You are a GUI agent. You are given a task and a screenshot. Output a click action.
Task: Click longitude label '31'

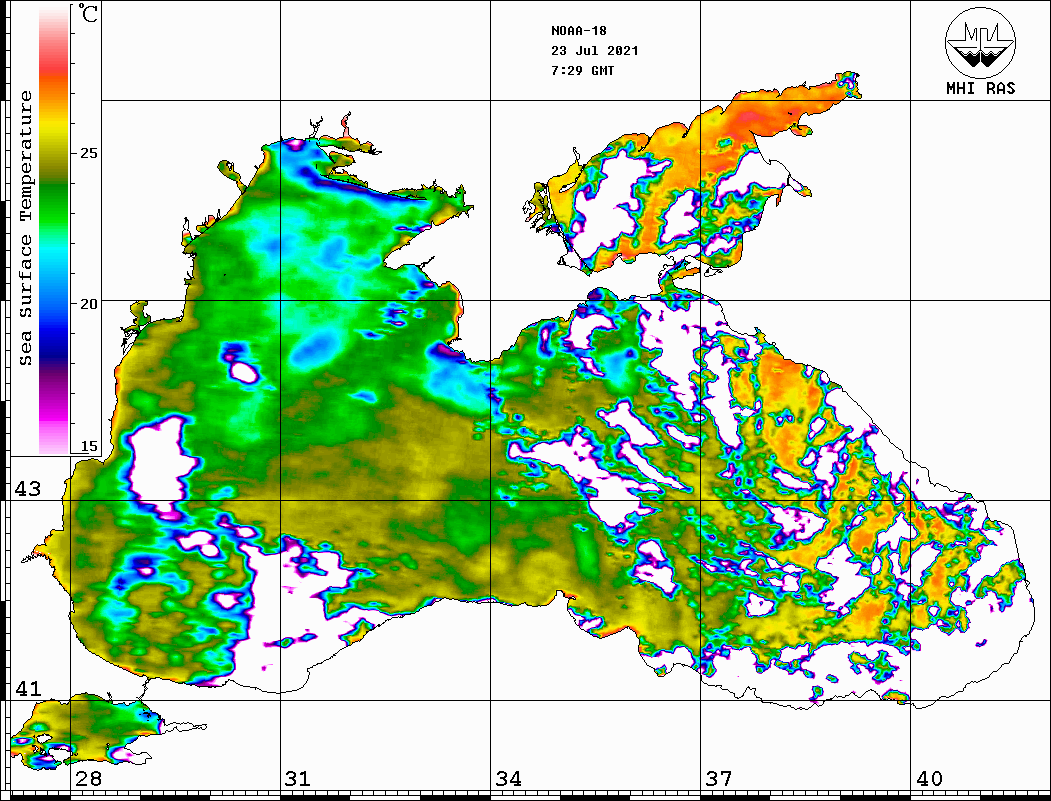[298, 779]
